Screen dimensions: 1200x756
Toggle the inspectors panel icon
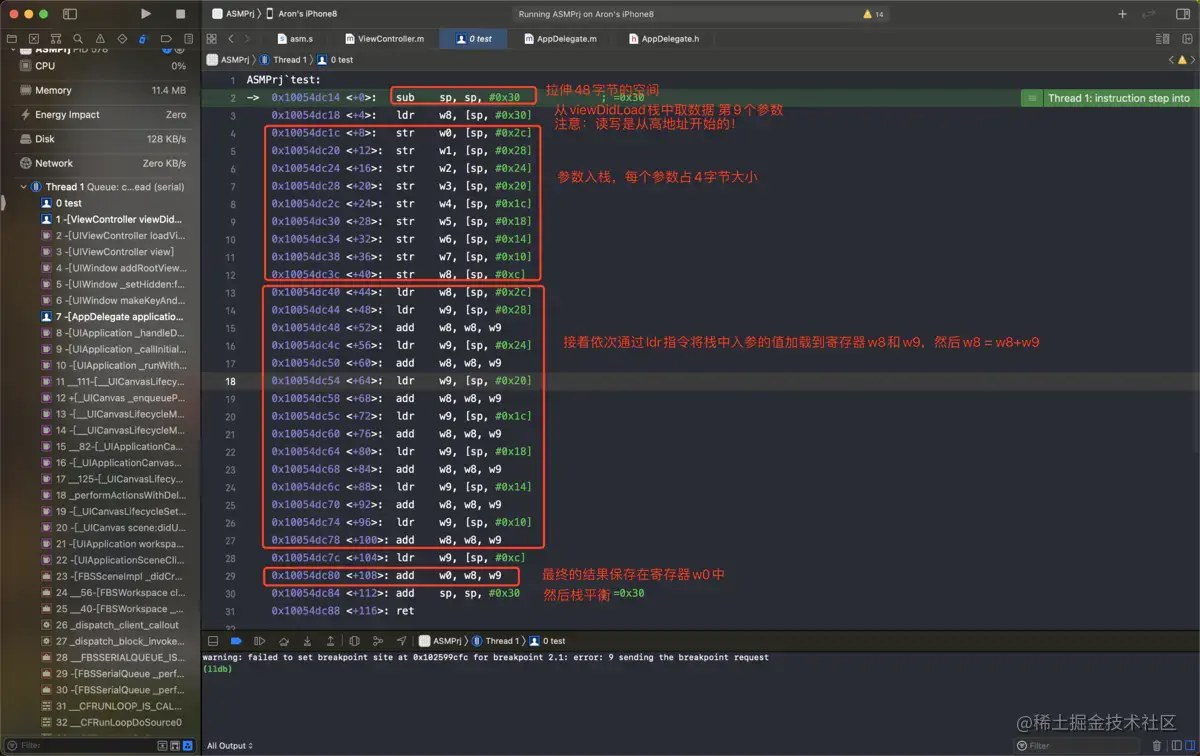click(1183, 14)
